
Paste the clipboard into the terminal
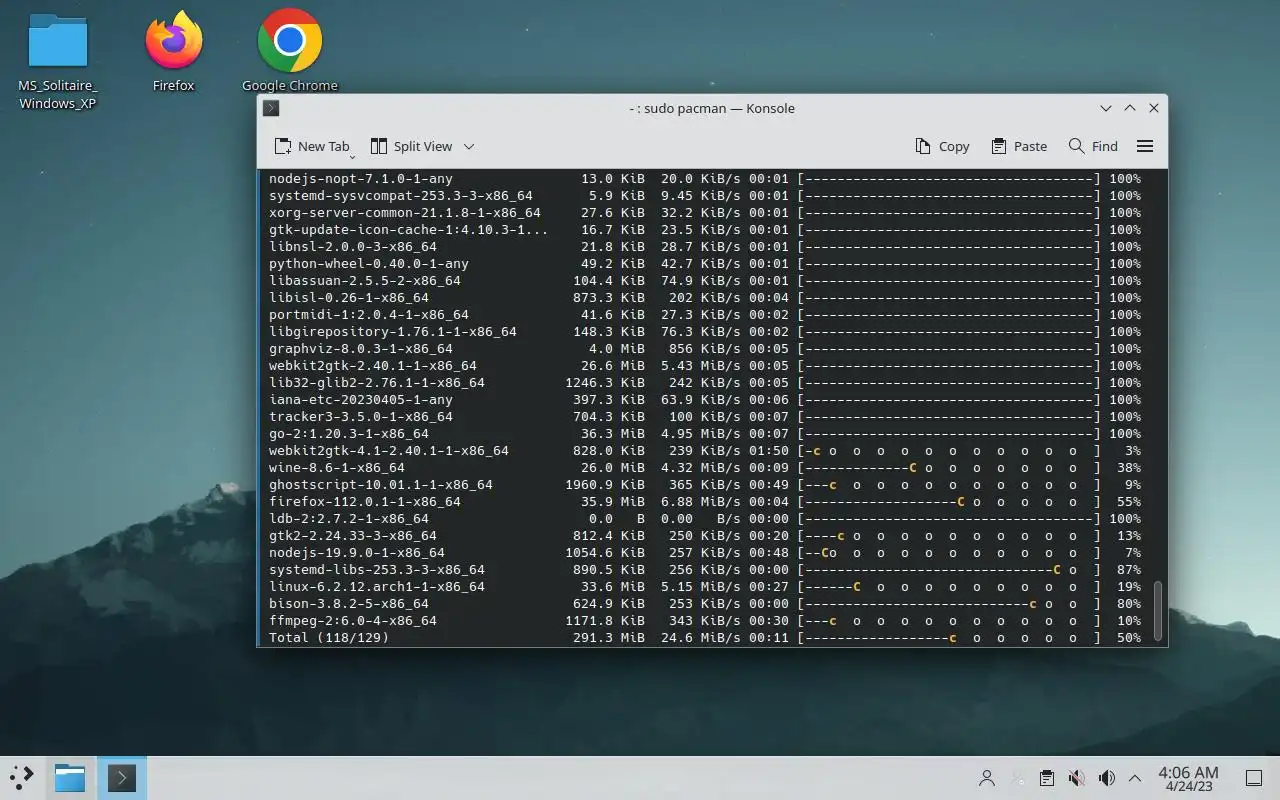tap(1019, 146)
